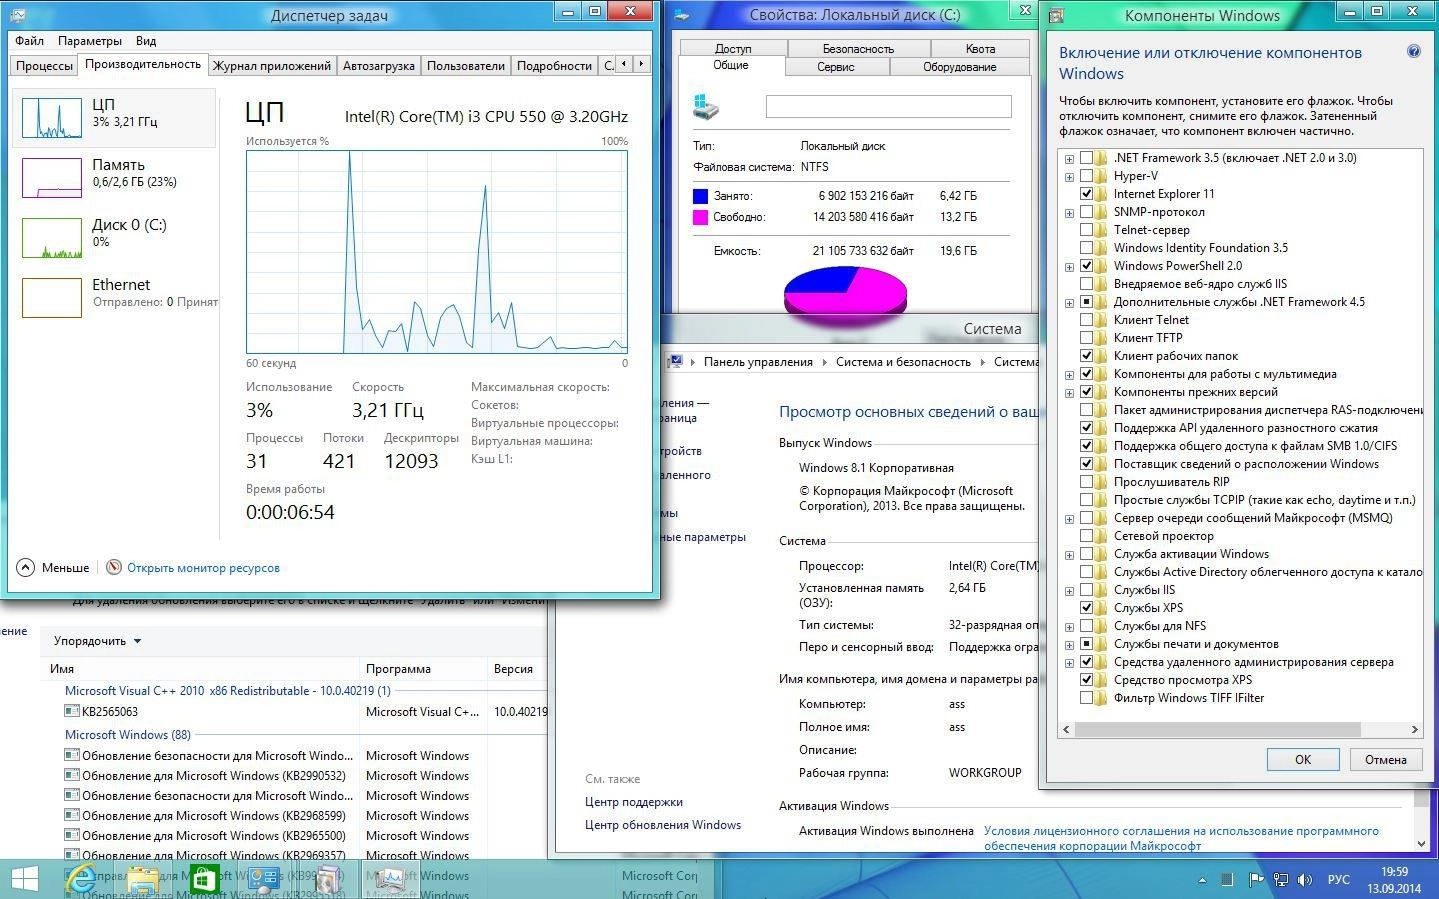Select the CPU (ЦП) performance thumbnail
Image resolution: width=1439 pixels, height=899 pixels.
pos(52,118)
